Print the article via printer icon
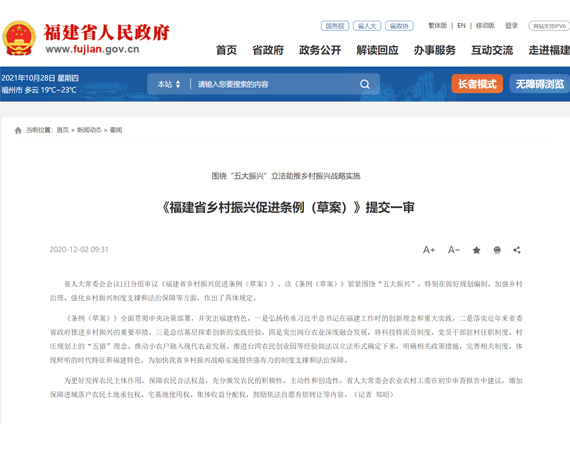This screenshot has height=455, width=570. [497, 250]
